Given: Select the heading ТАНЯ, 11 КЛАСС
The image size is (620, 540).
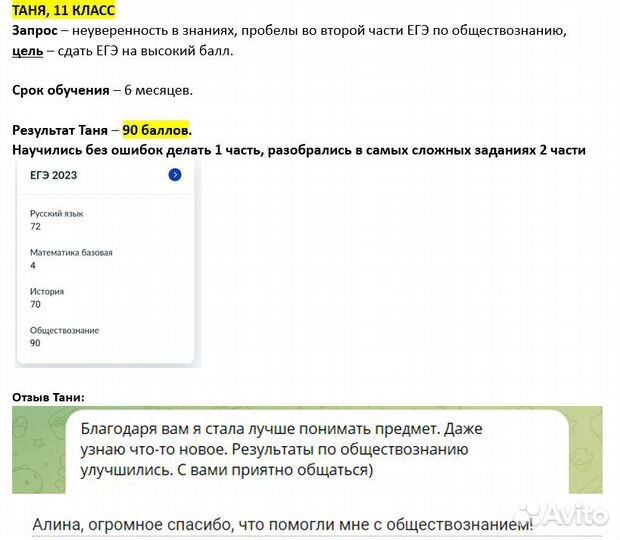Looking at the screenshot, I should click(x=64, y=10).
